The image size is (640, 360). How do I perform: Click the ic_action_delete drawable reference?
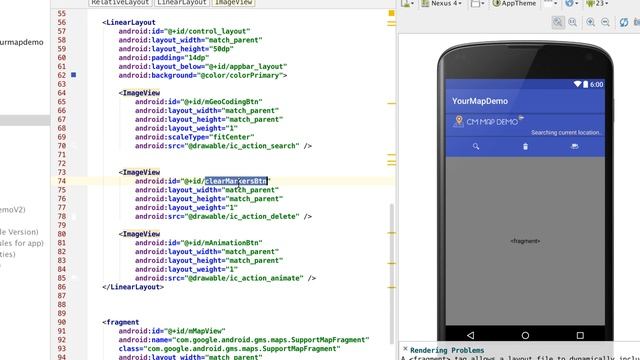[x=242, y=216]
